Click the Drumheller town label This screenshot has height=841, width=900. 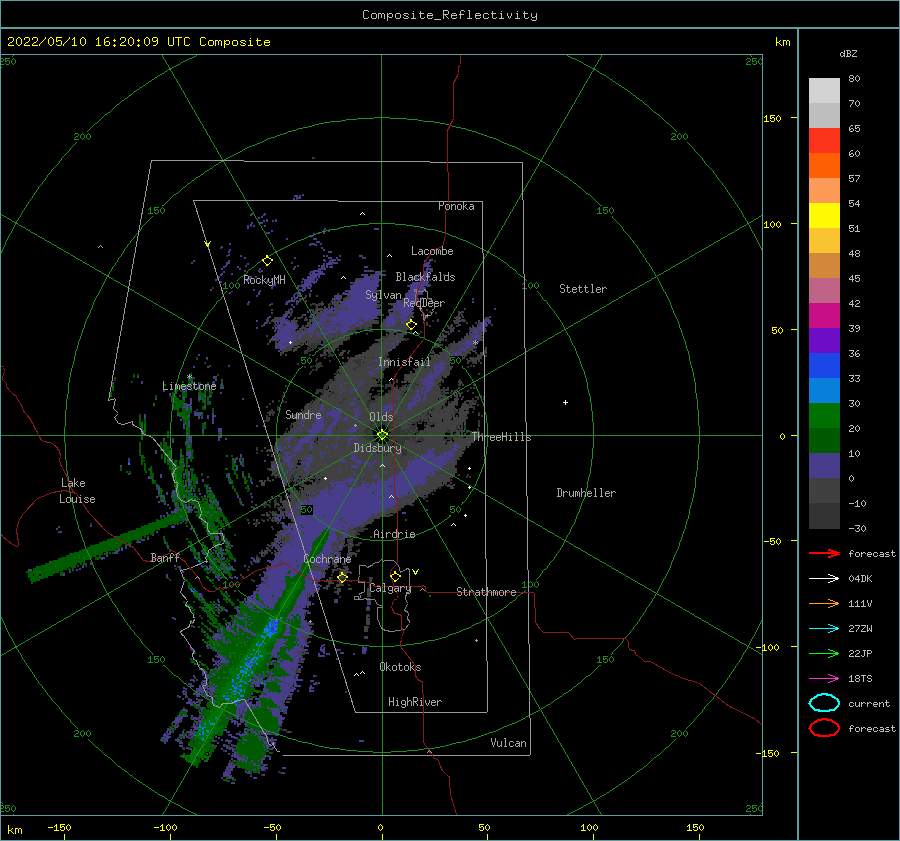click(586, 493)
